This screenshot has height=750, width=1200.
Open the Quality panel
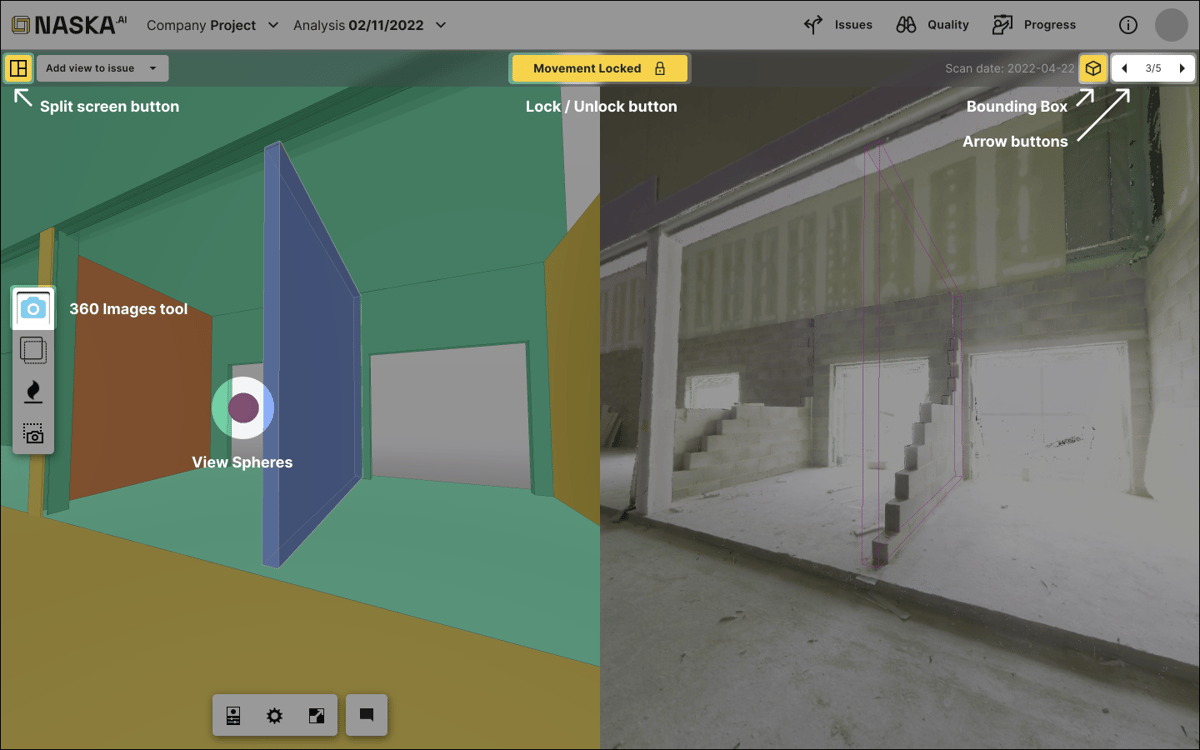pyautogui.click(x=932, y=24)
